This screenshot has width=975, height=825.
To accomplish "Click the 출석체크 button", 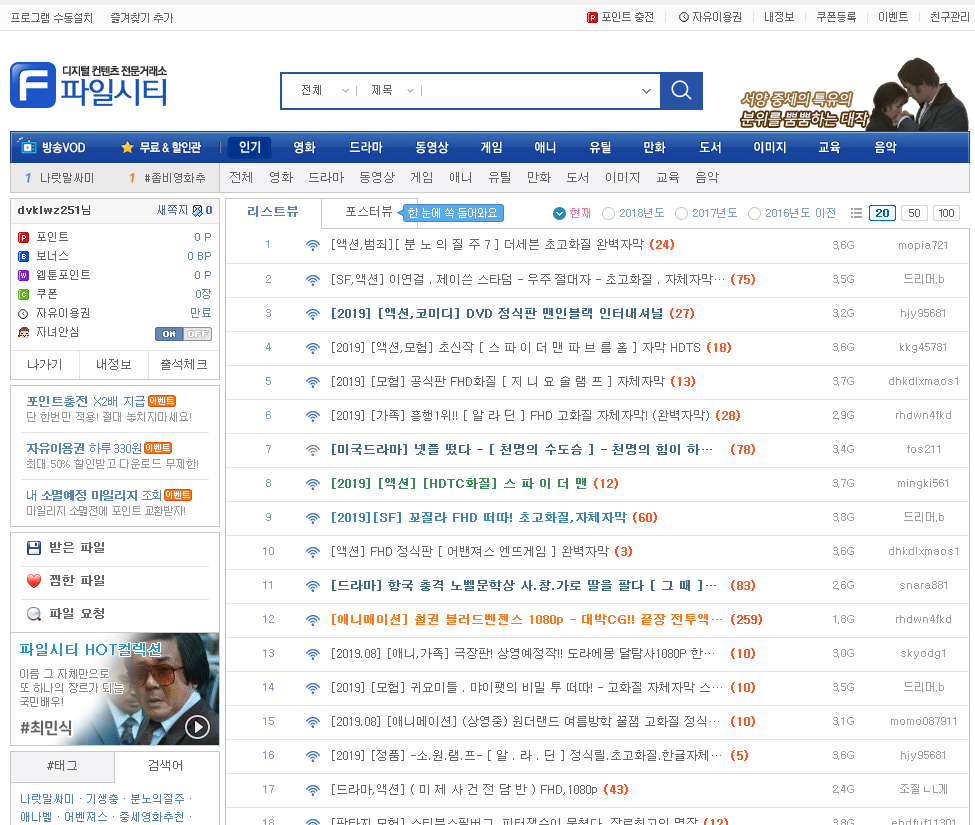I will pyautogui.click(x=184, y=365).
